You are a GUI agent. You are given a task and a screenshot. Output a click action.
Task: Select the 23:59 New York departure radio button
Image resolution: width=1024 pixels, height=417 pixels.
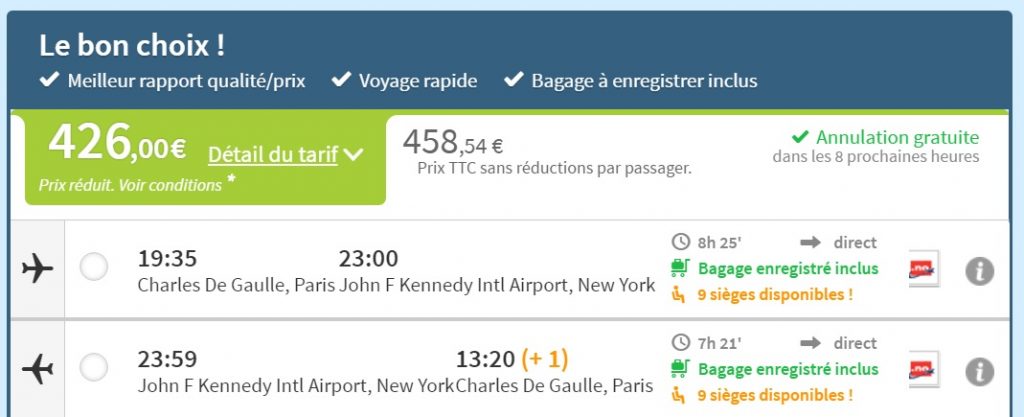(x=94, y=368)
